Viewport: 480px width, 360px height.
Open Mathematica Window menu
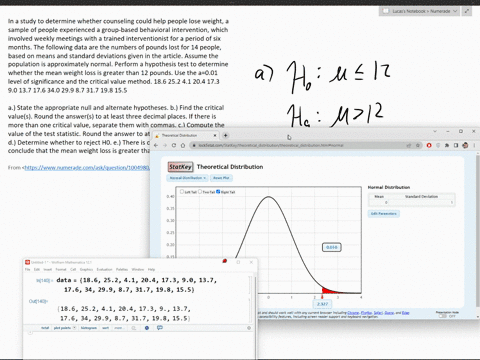(138, 269)
